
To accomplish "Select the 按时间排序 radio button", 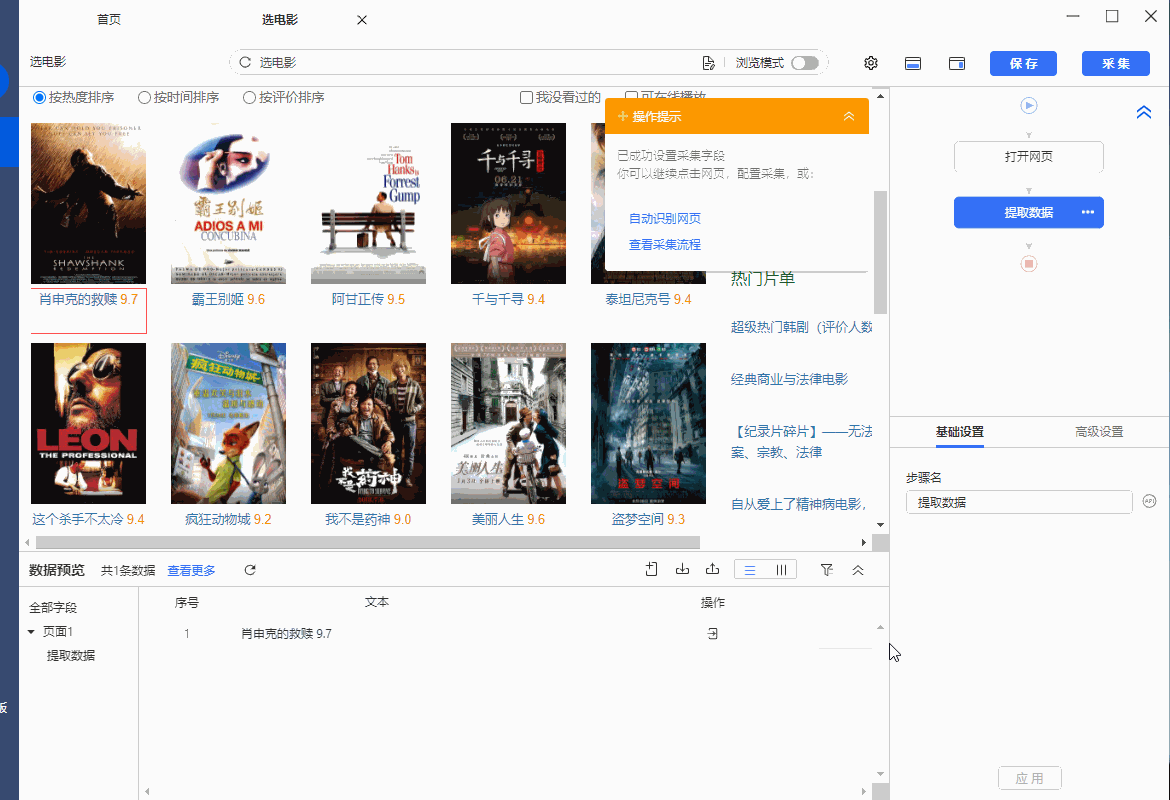I will click(x=145, y=98).
